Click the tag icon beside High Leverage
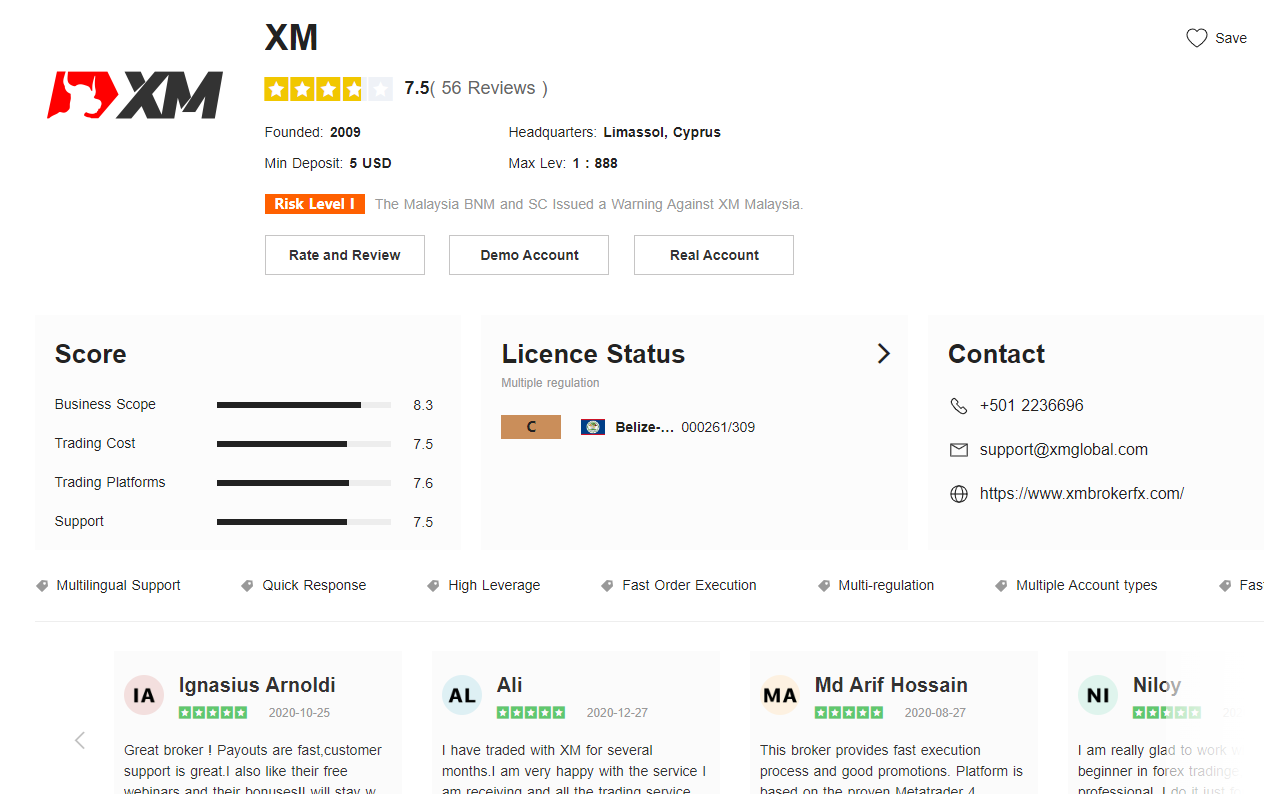Screen dimensions: 1264x794 pyautogui.click(x=433, y=586)
